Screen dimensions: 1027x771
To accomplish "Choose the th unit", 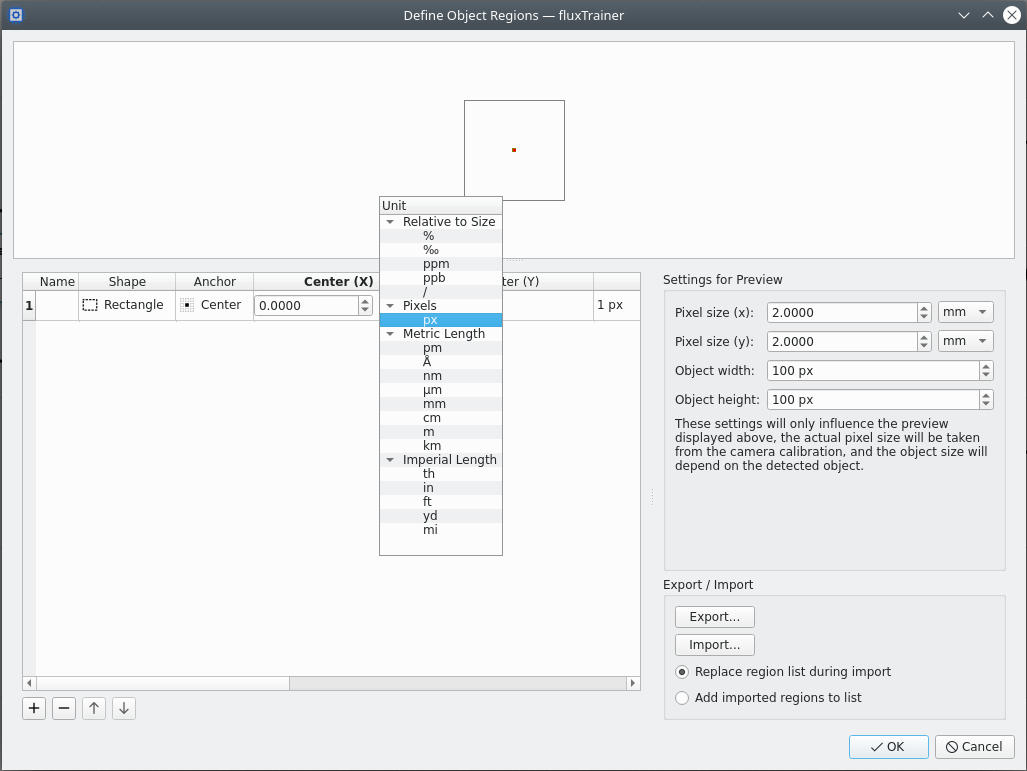I will pos(441,474).
